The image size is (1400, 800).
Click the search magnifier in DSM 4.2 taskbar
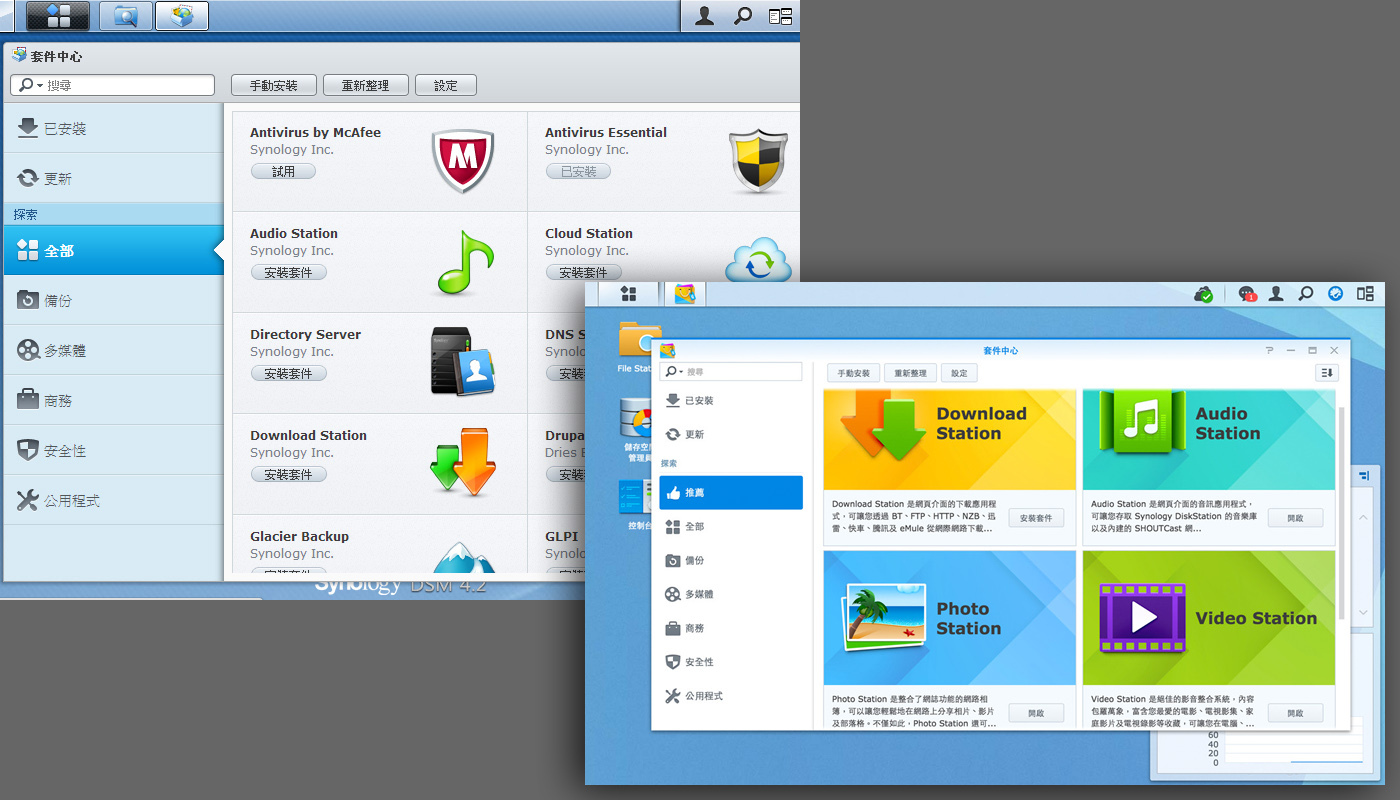click(743, 15)
